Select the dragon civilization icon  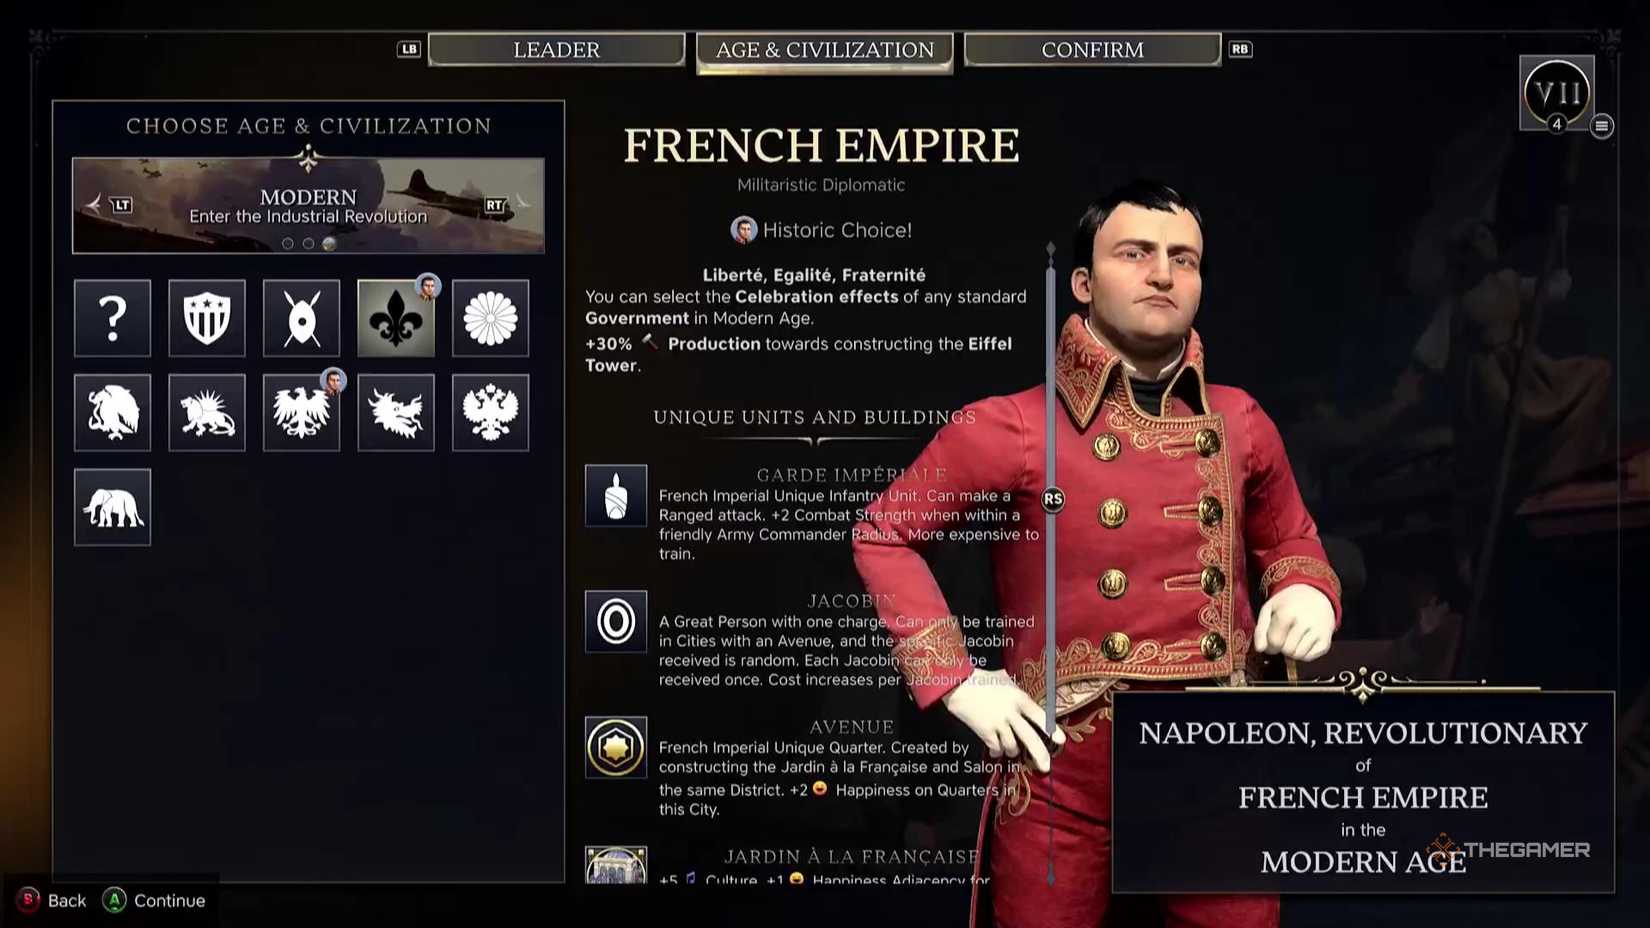coord(396,412)
